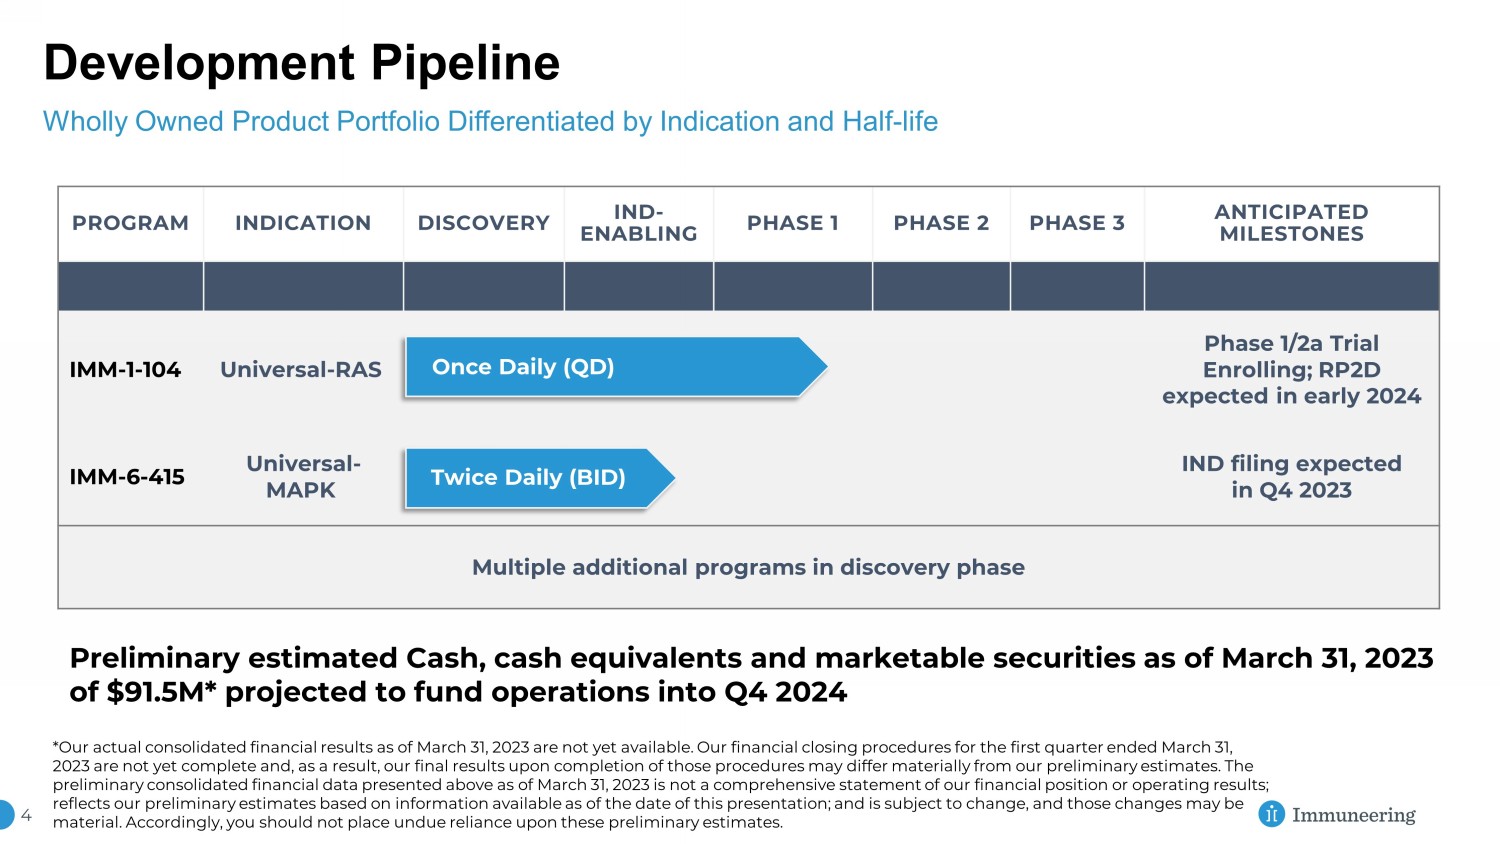Image resolution: width=1500 pixels, height=844 pixels.
Task: Click the IND-ENABLING column header
Action: (638, 223)
